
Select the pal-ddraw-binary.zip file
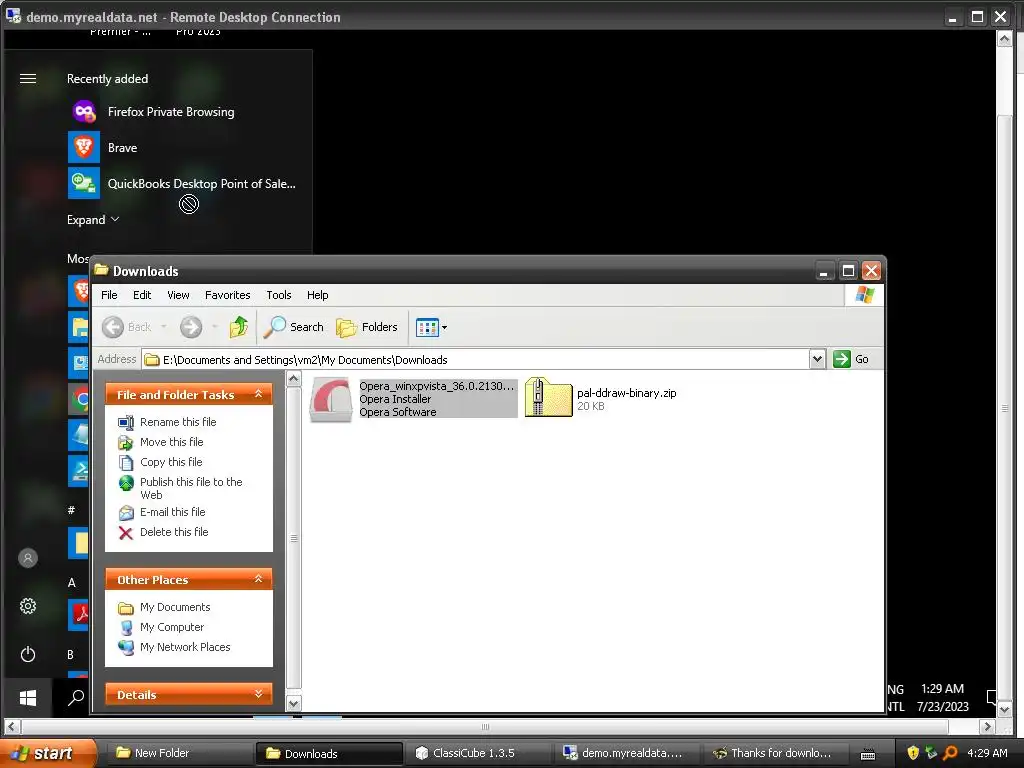click(601, 398)
